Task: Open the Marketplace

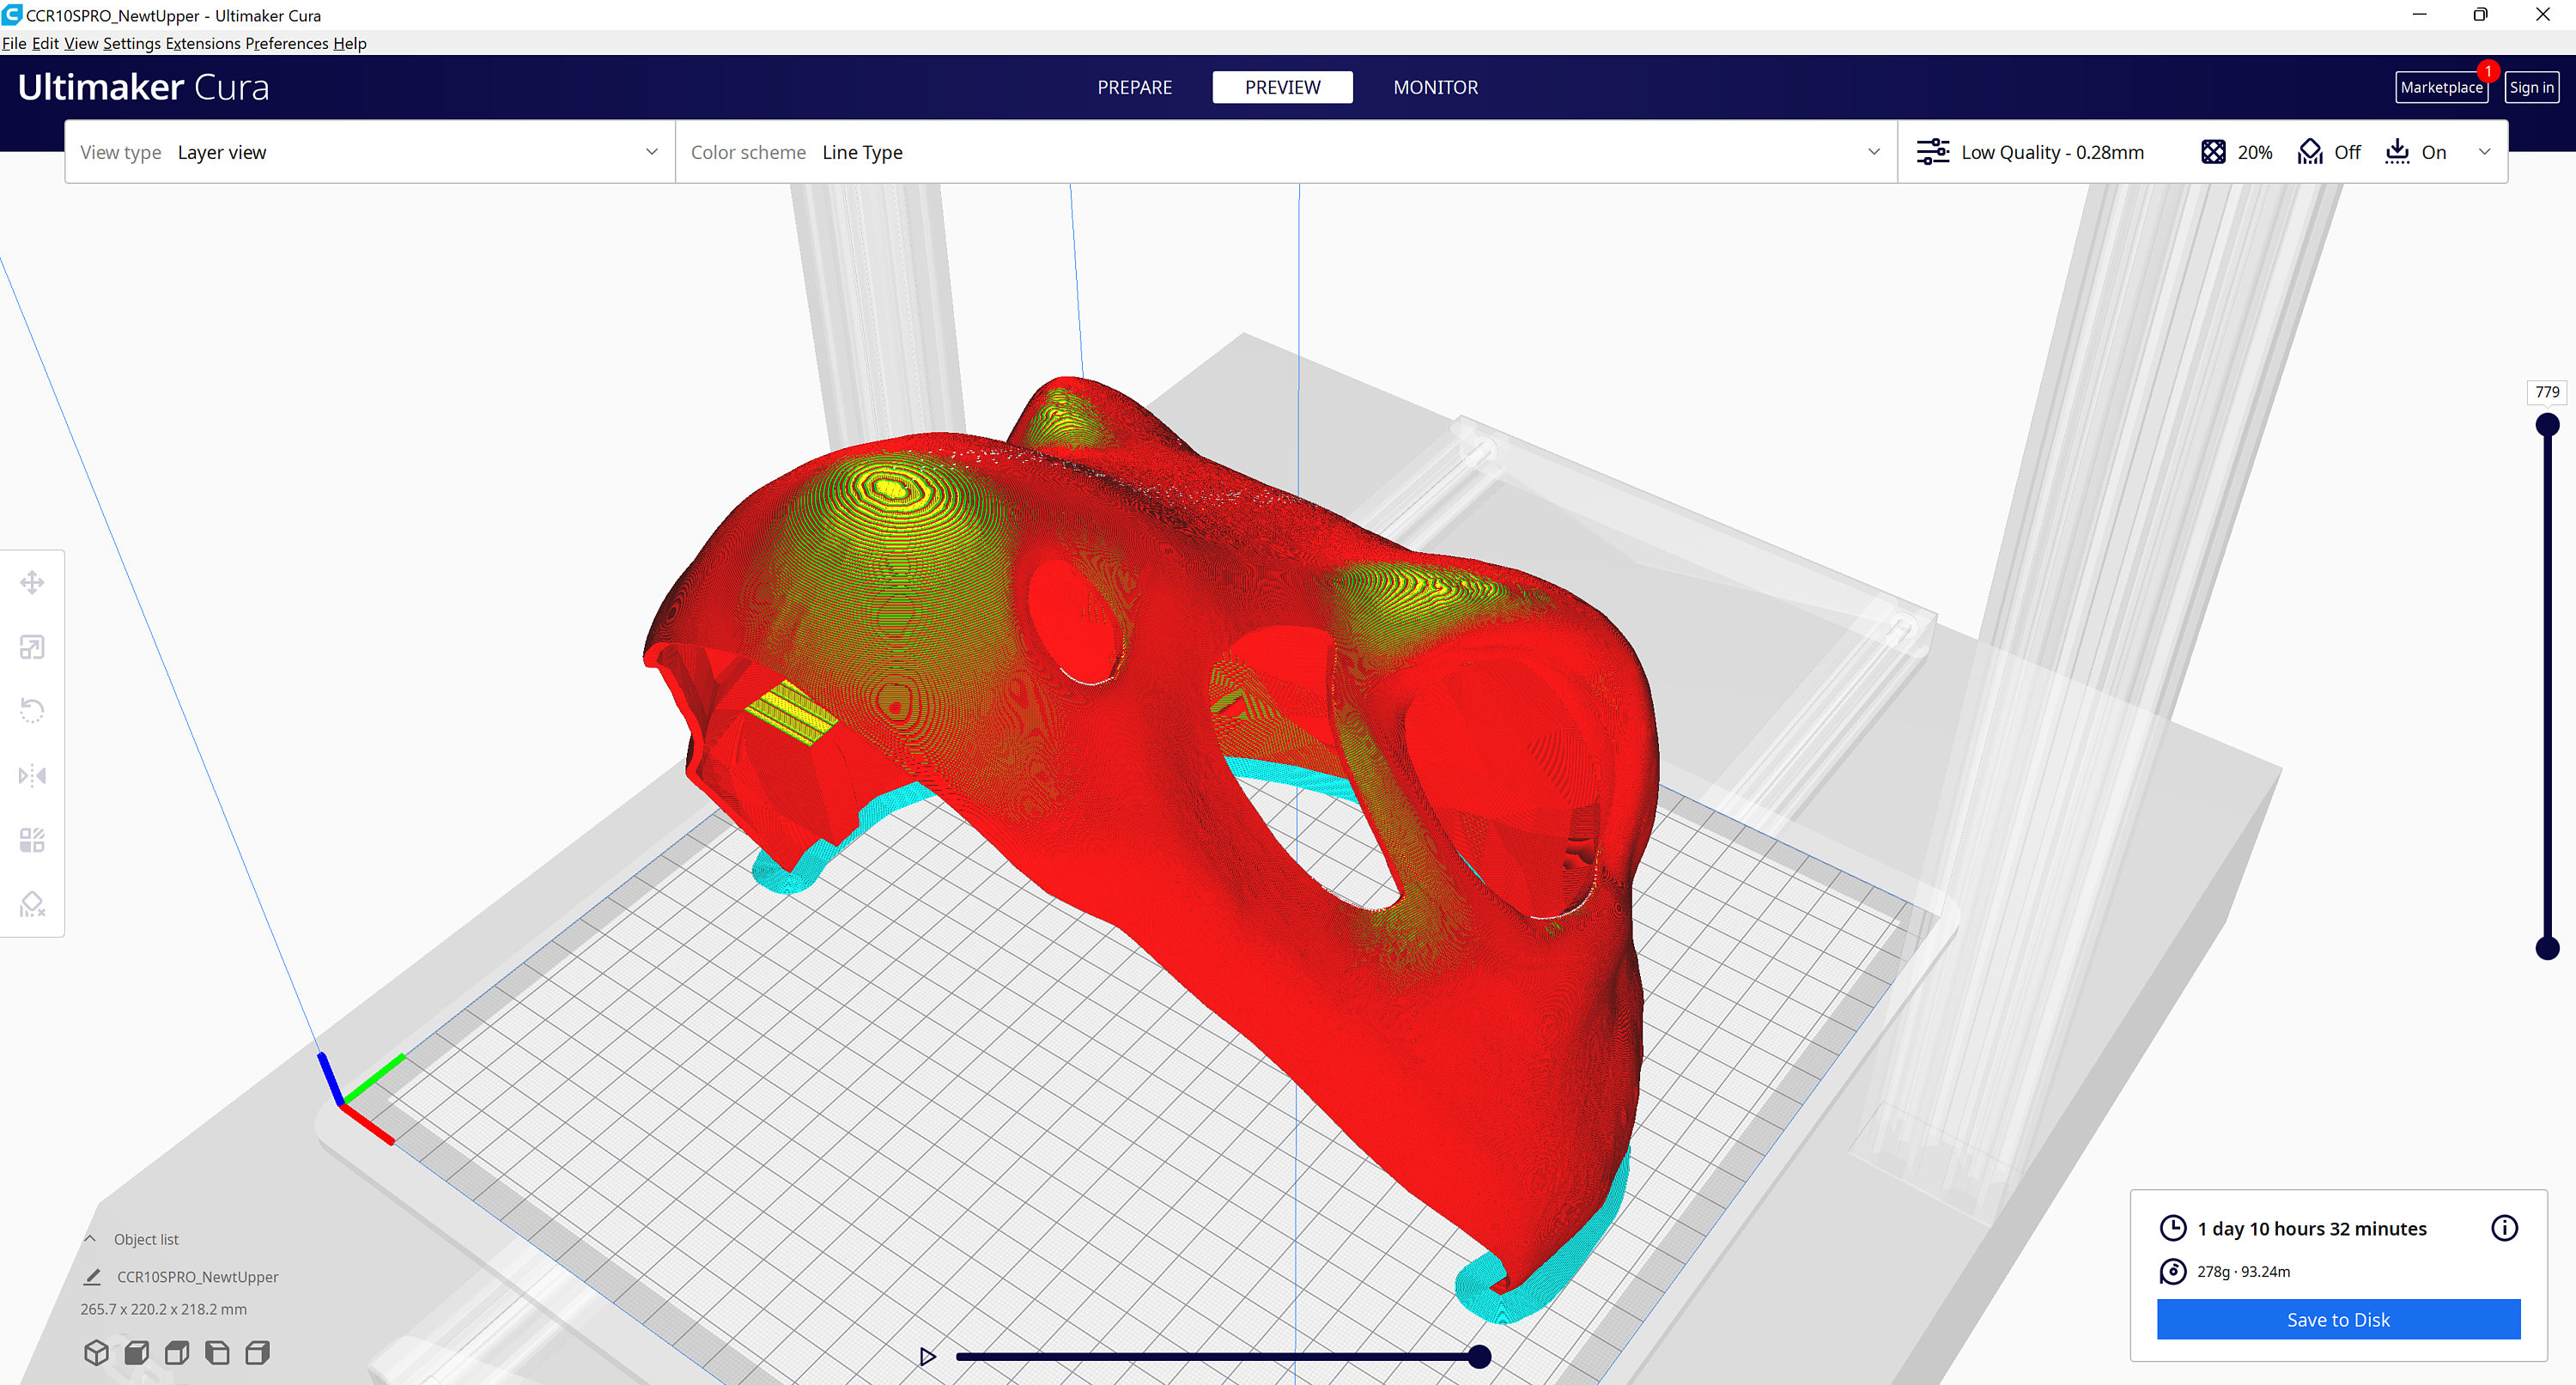Action: point(2442,87)
